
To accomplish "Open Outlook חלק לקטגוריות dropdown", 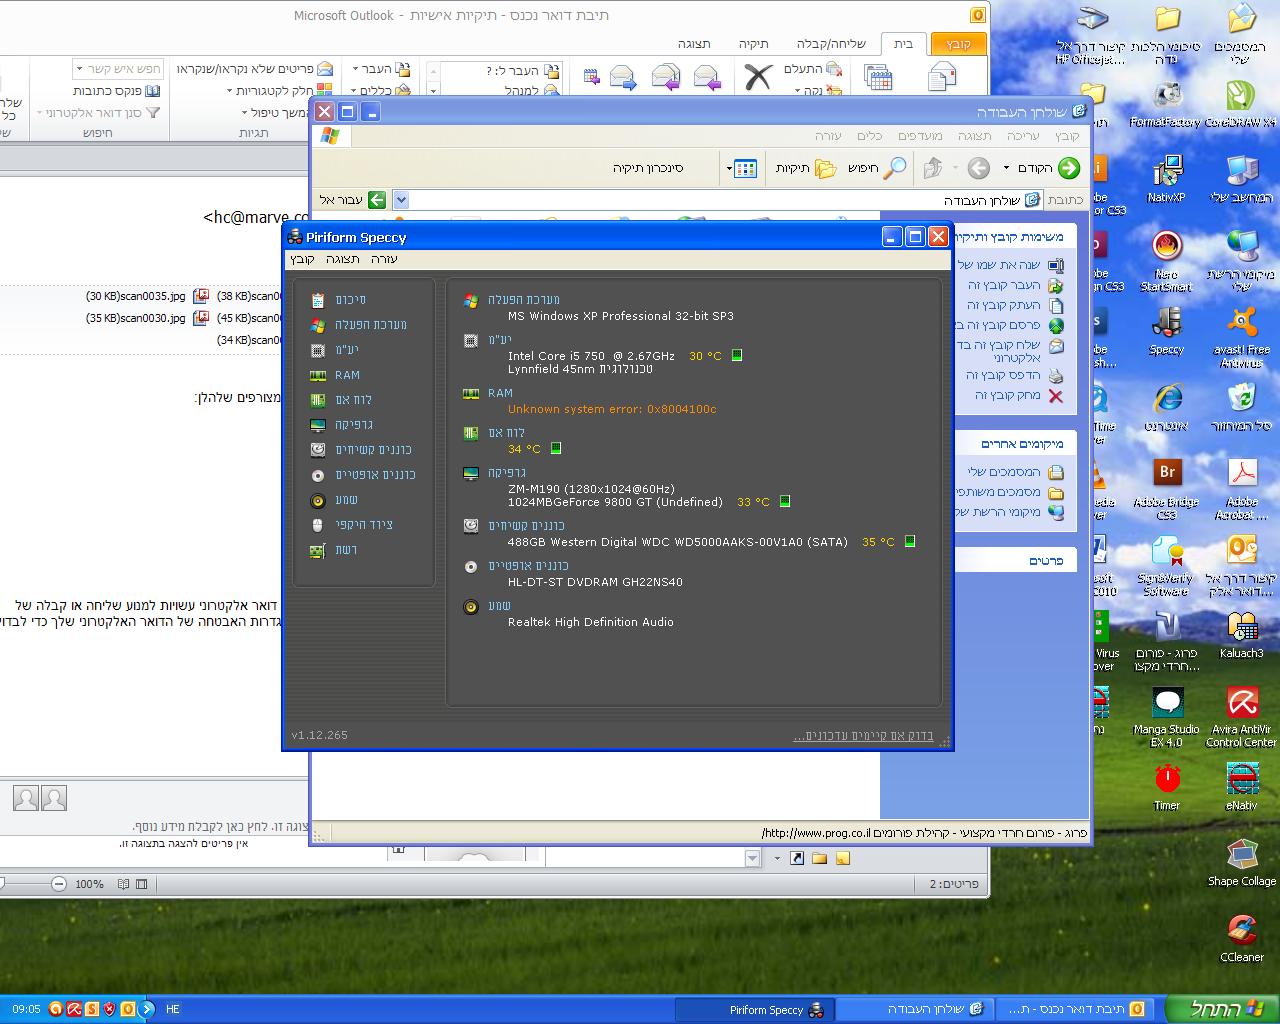I will coord(280,91).
